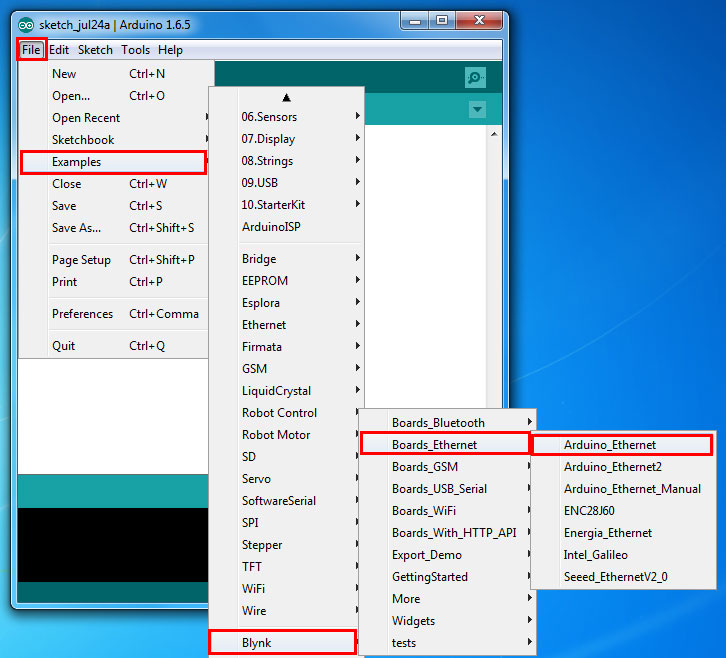Expand 06.Sensors examples
The image size is (726, 658).
(x=286, y=117)
